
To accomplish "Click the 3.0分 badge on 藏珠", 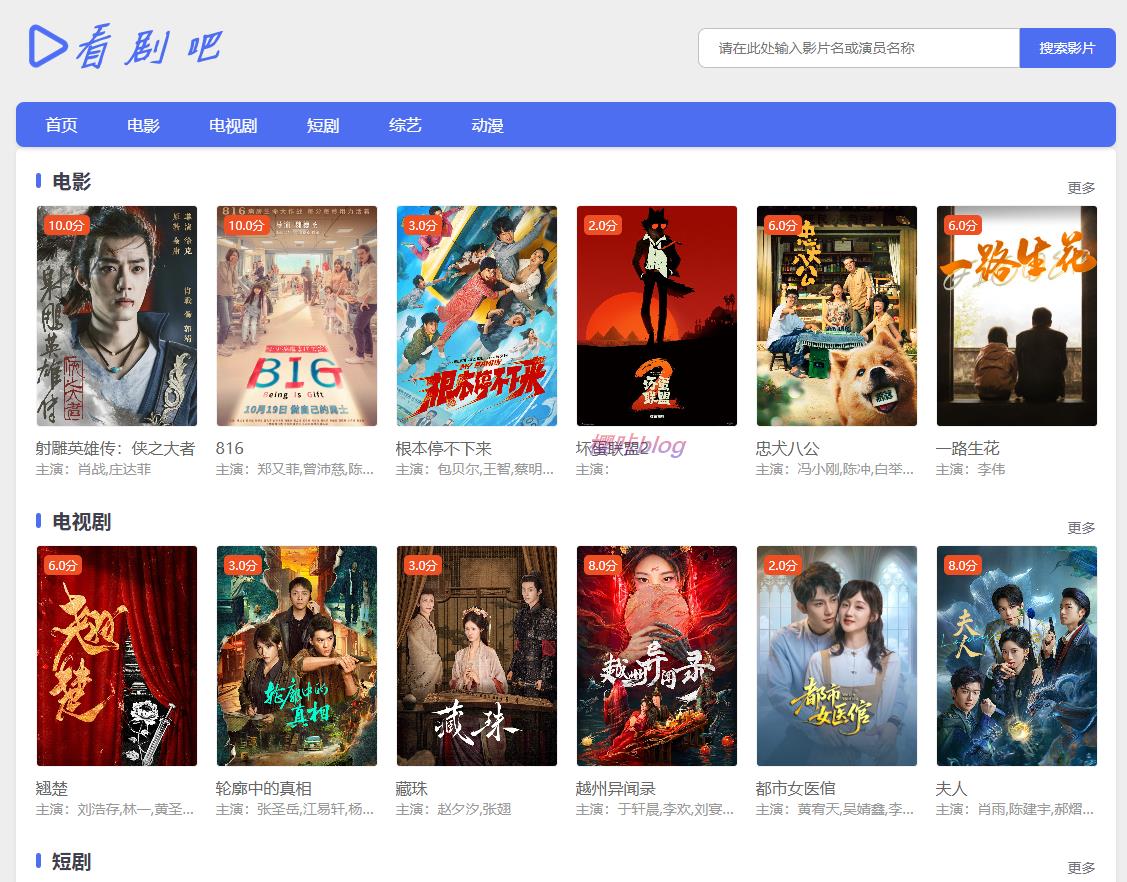I will point(423,565).
